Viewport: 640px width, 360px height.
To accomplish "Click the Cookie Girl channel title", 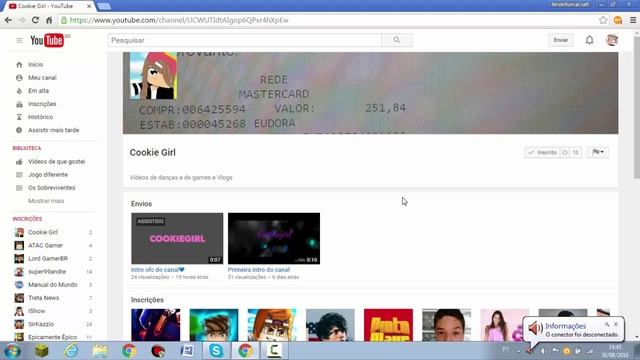I will coord(153,152).
